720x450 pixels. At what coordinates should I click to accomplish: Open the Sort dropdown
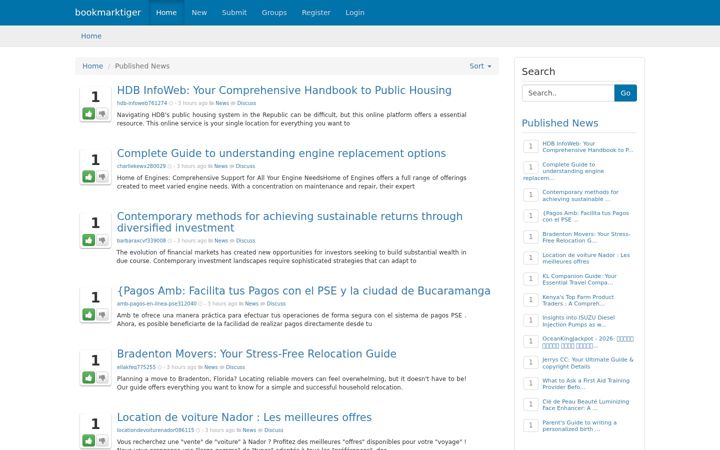(480, 66)
